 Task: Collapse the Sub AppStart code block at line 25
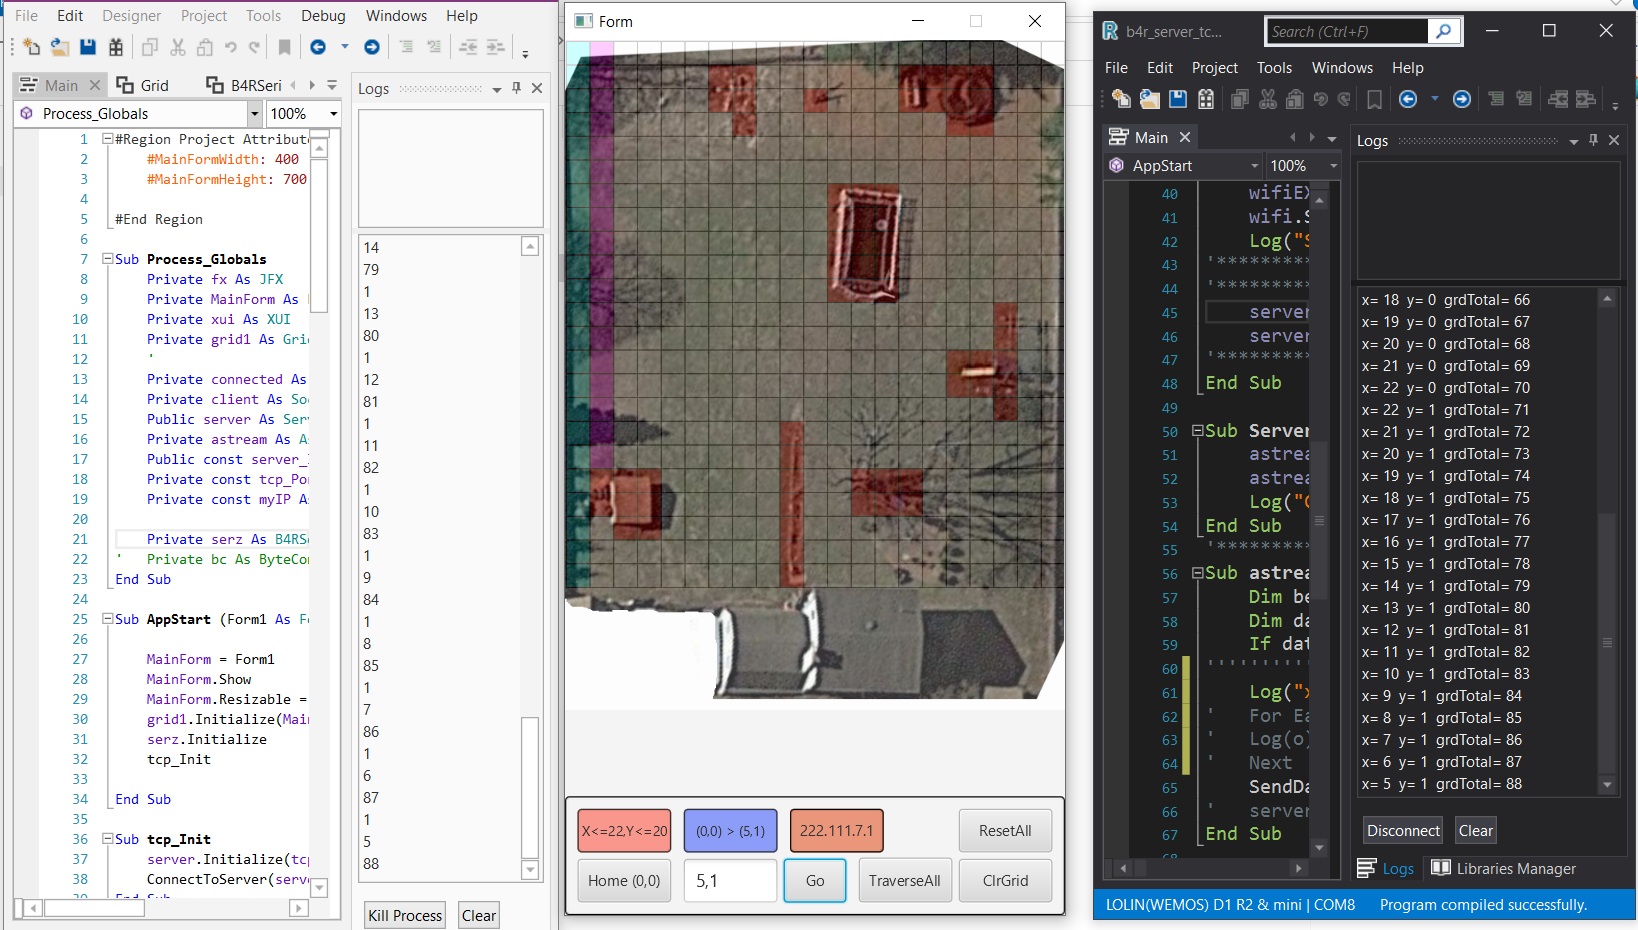(107, 619)
